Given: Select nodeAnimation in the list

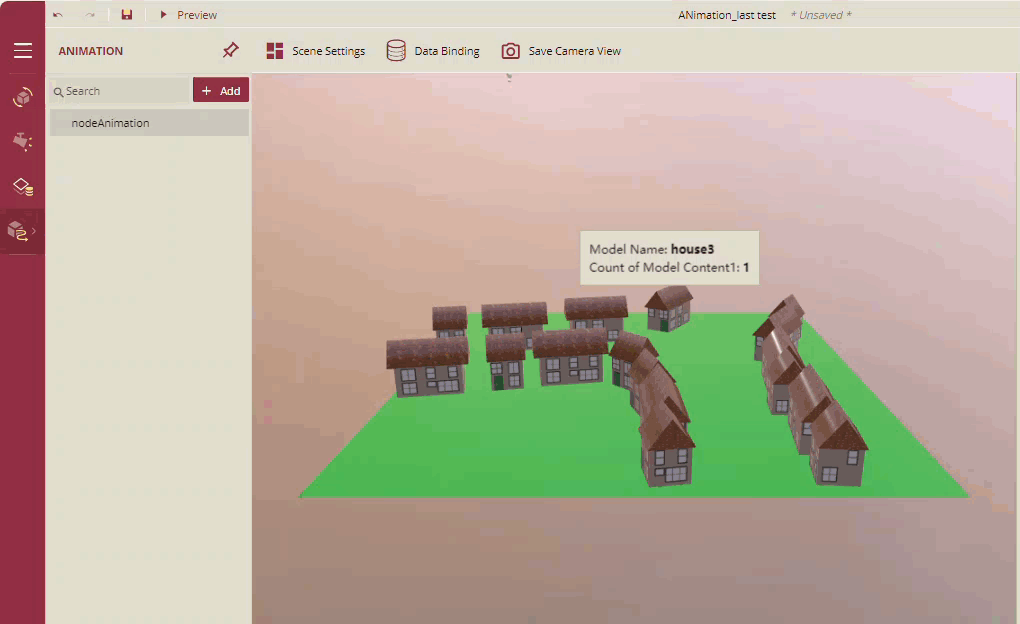Looking at the screenshot, I should [x=110, y=123].
